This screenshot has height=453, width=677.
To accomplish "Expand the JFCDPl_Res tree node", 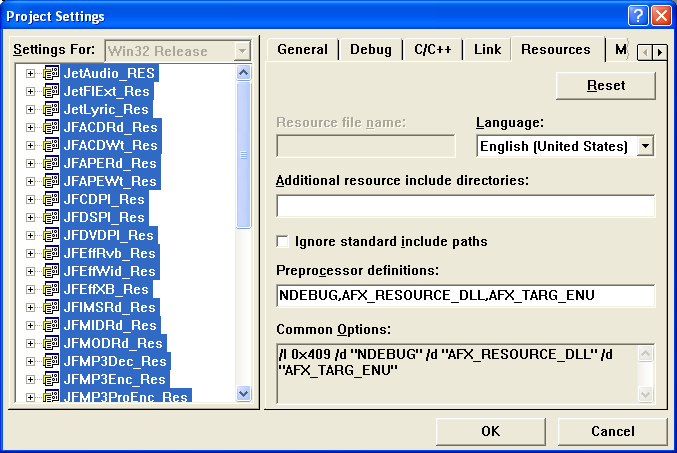I will (x=30, y=200).
